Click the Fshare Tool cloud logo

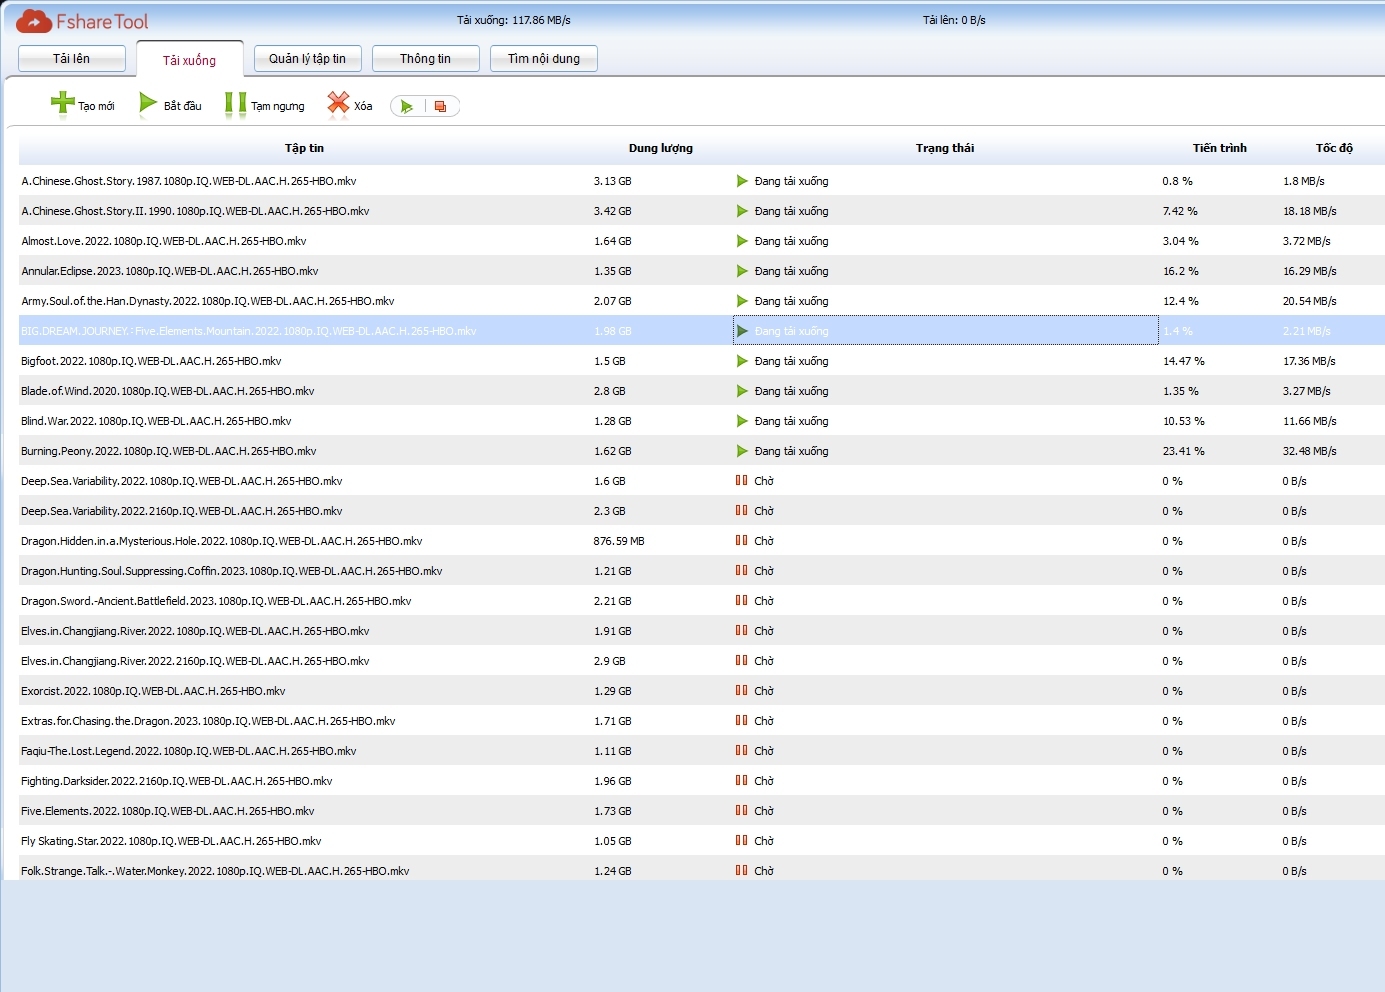coord(34,21)
